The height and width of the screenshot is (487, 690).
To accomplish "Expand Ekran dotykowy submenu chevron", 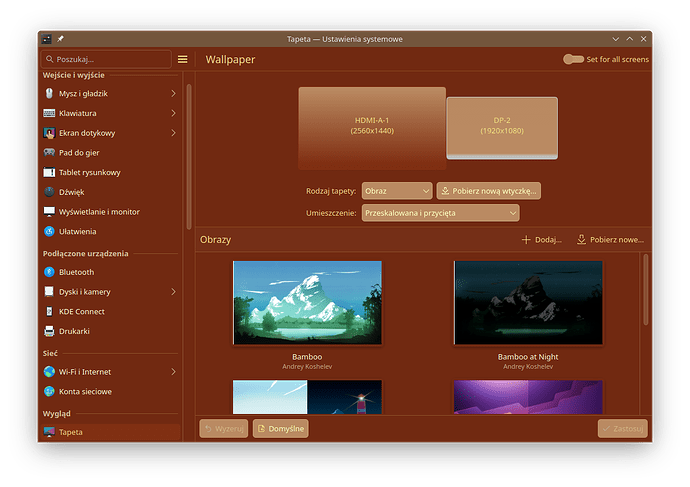I will 173,133.
